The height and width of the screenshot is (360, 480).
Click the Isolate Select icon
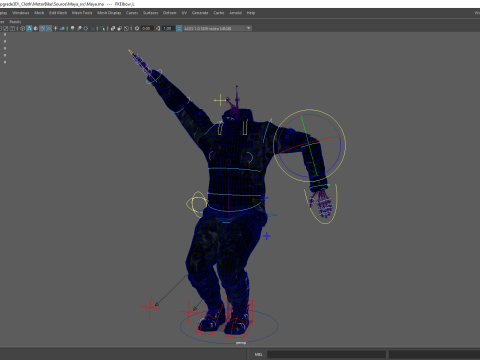(x=102, y=28)
